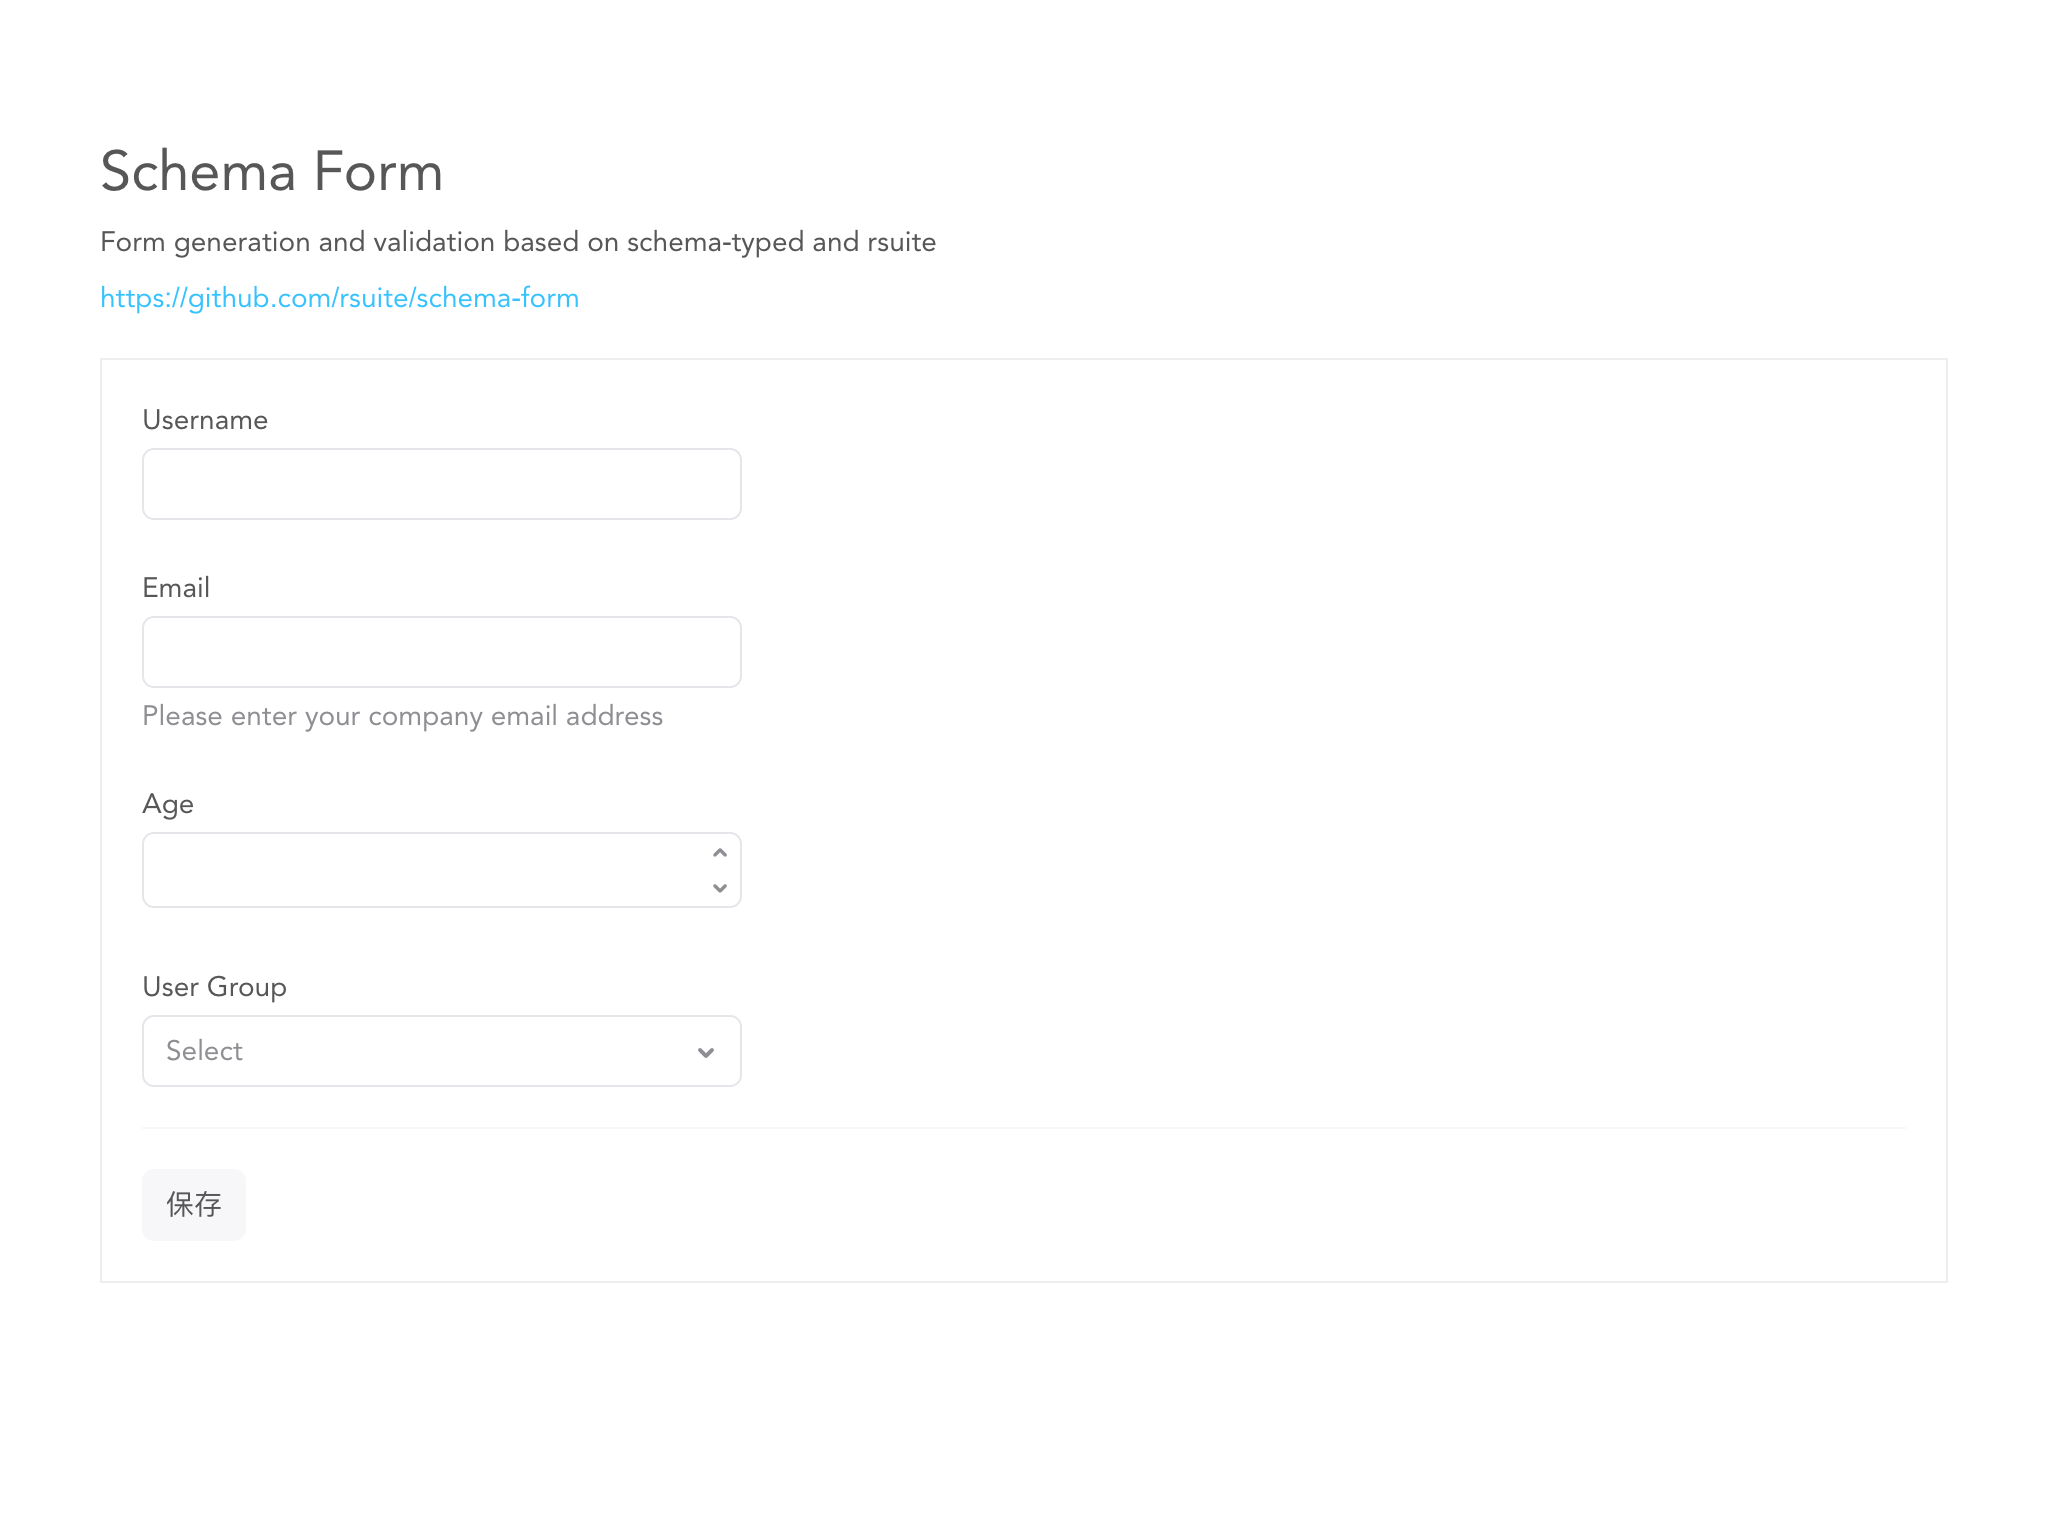Viewport: 2047px width, 1535px height.
Task: Click the Select placeholder in User Group
Action: [205, 1051]
